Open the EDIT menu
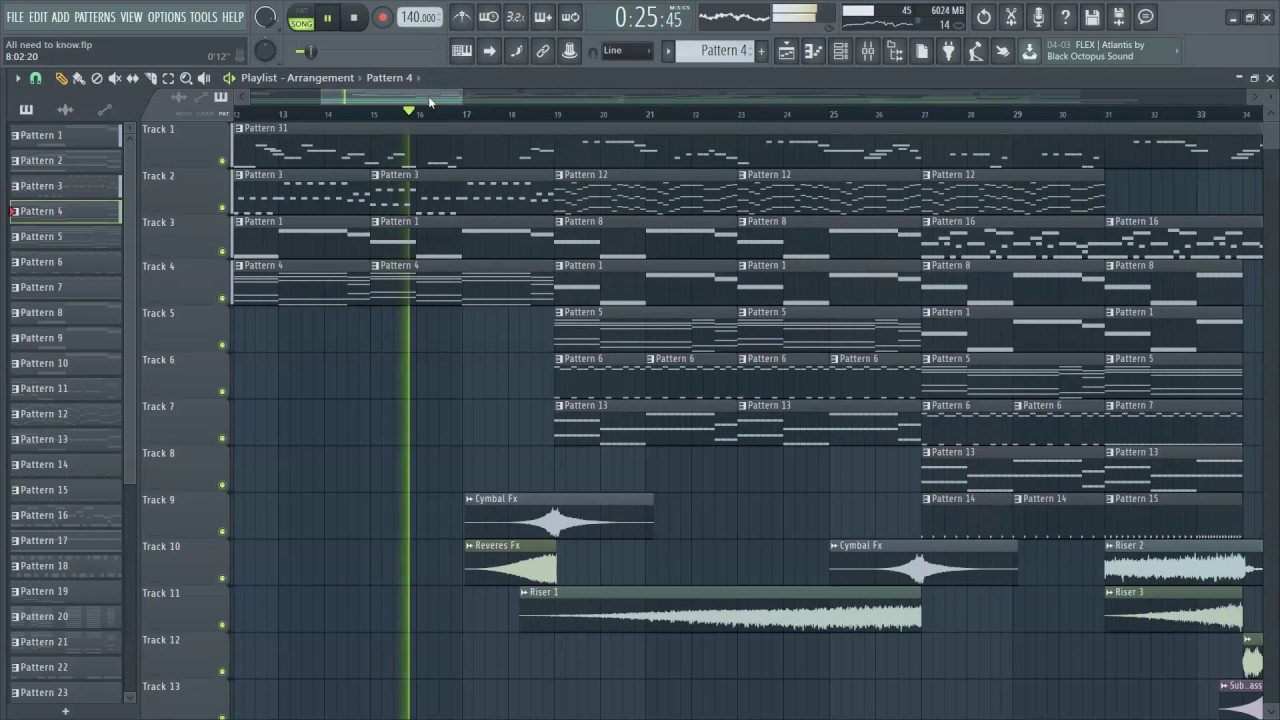This screenshot has height=720, width=1280. (38, 17)
